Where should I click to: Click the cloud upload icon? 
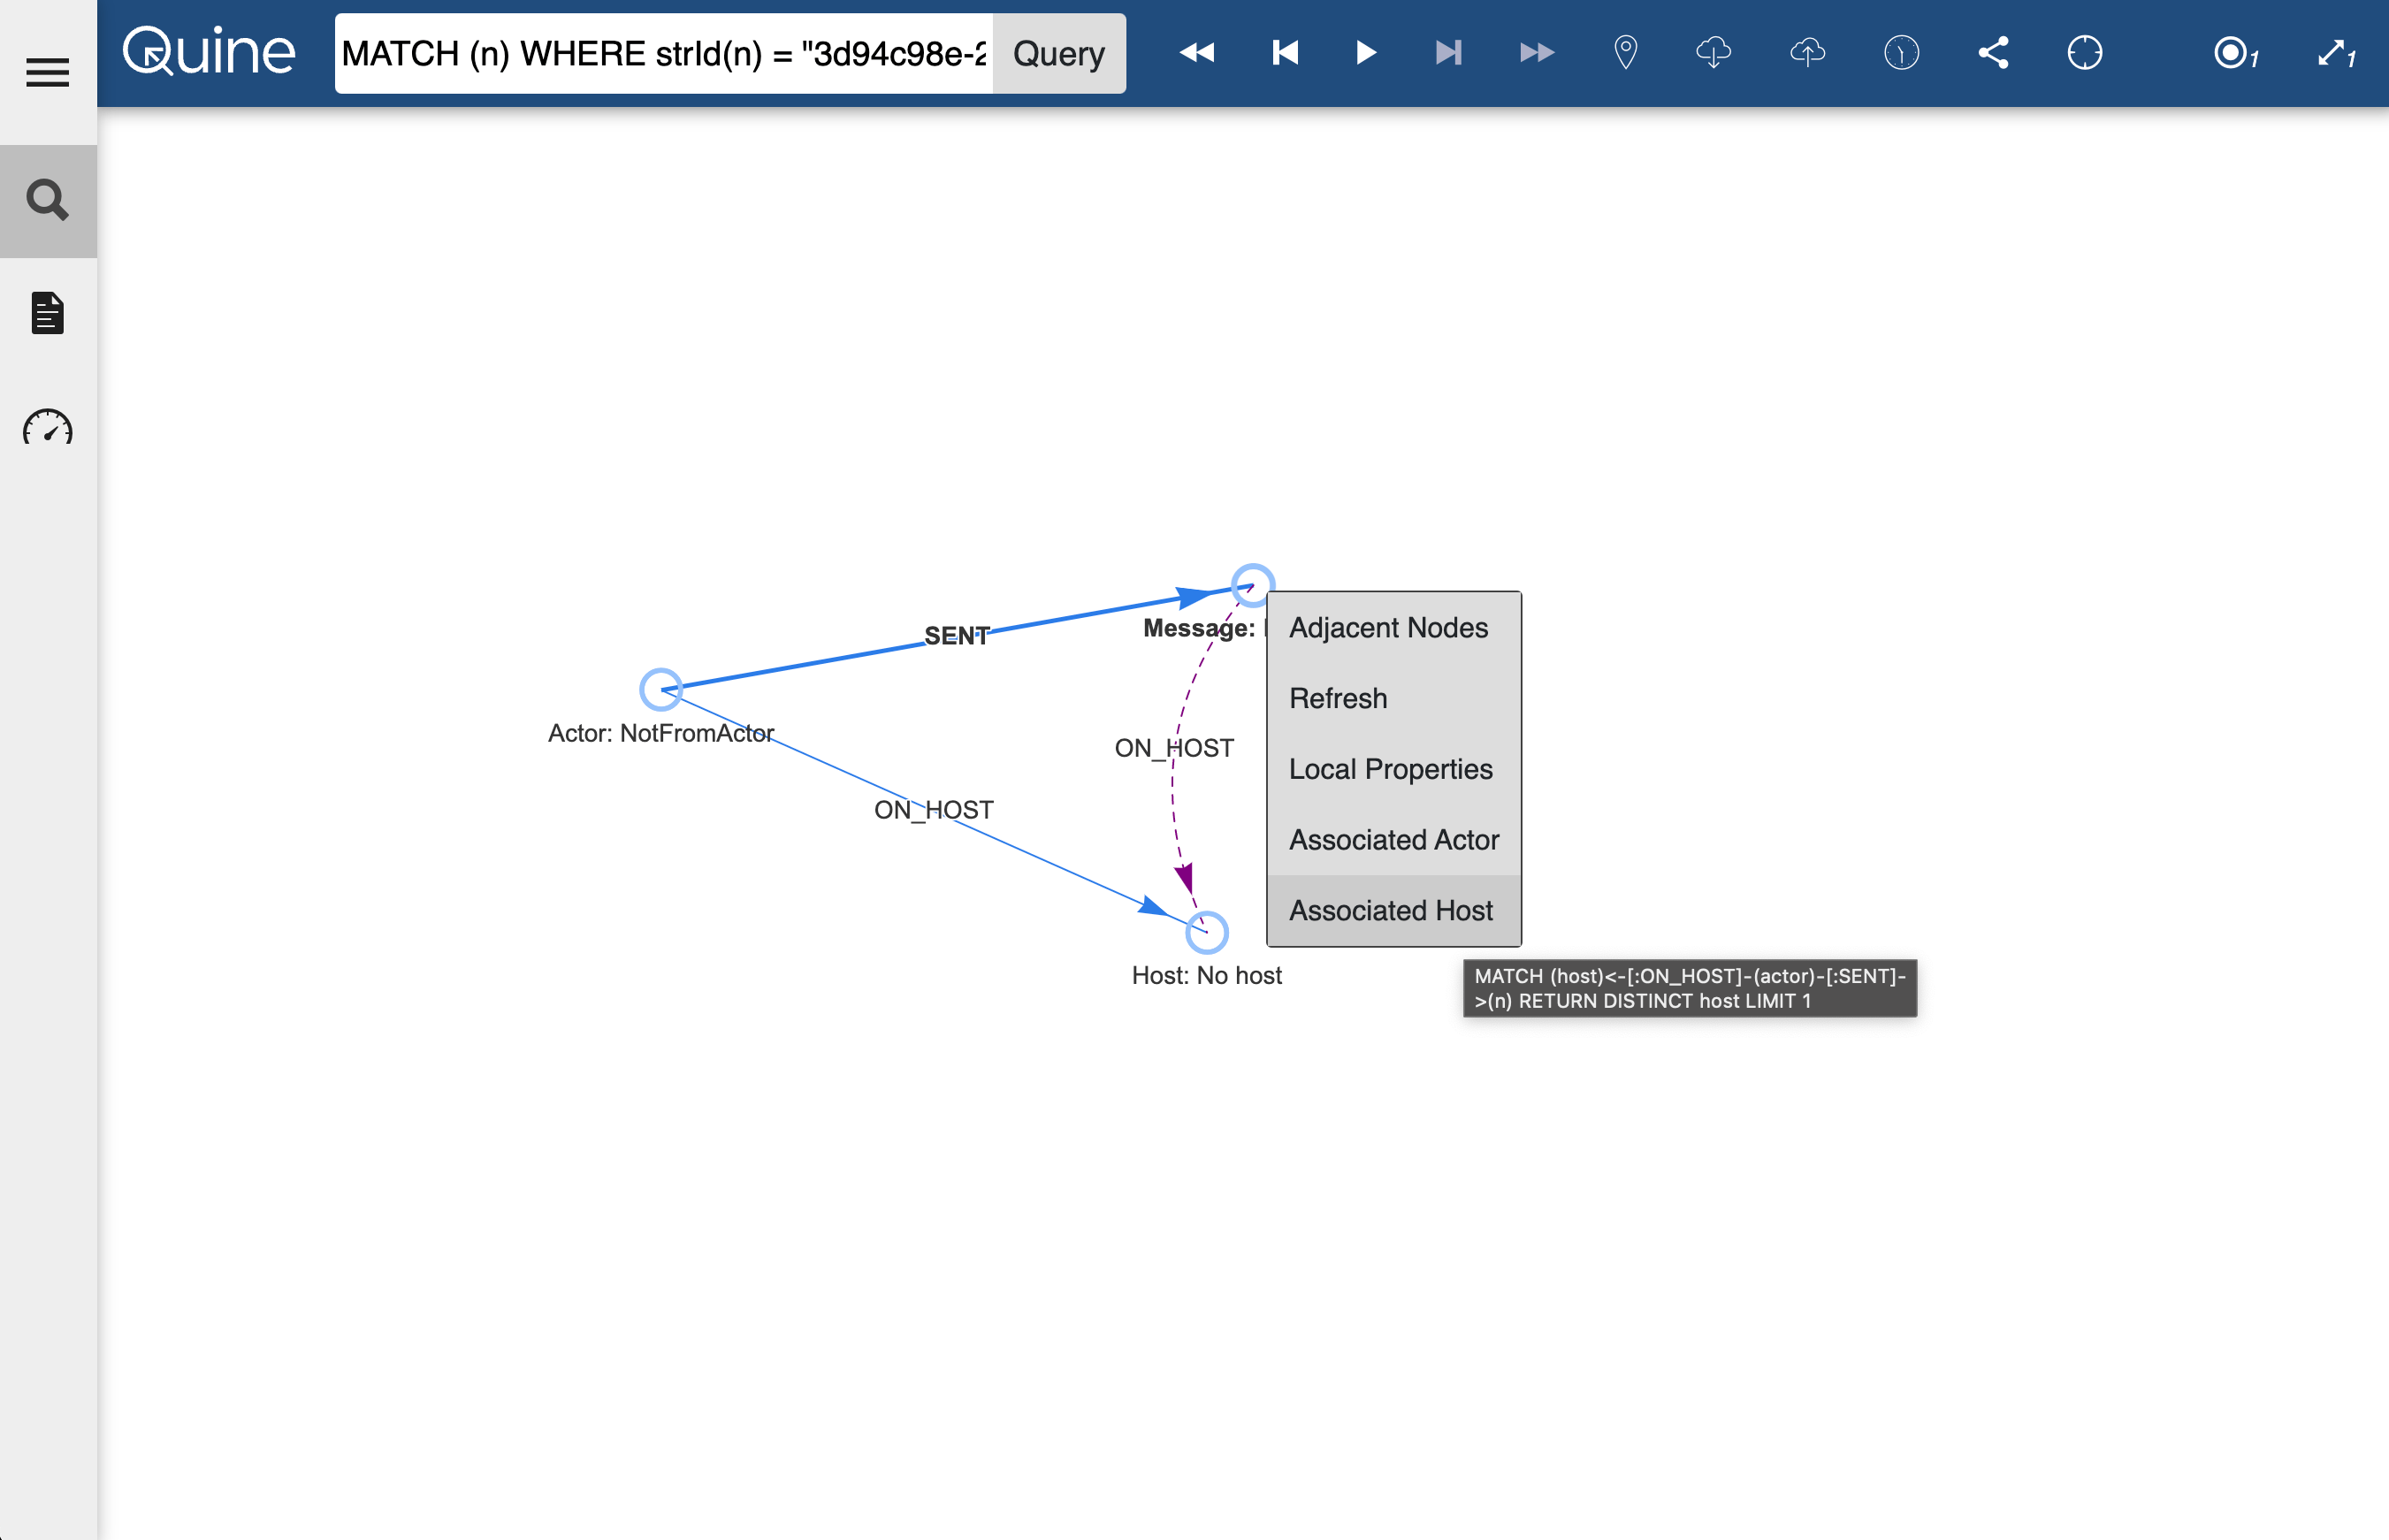click(1807, 53)
